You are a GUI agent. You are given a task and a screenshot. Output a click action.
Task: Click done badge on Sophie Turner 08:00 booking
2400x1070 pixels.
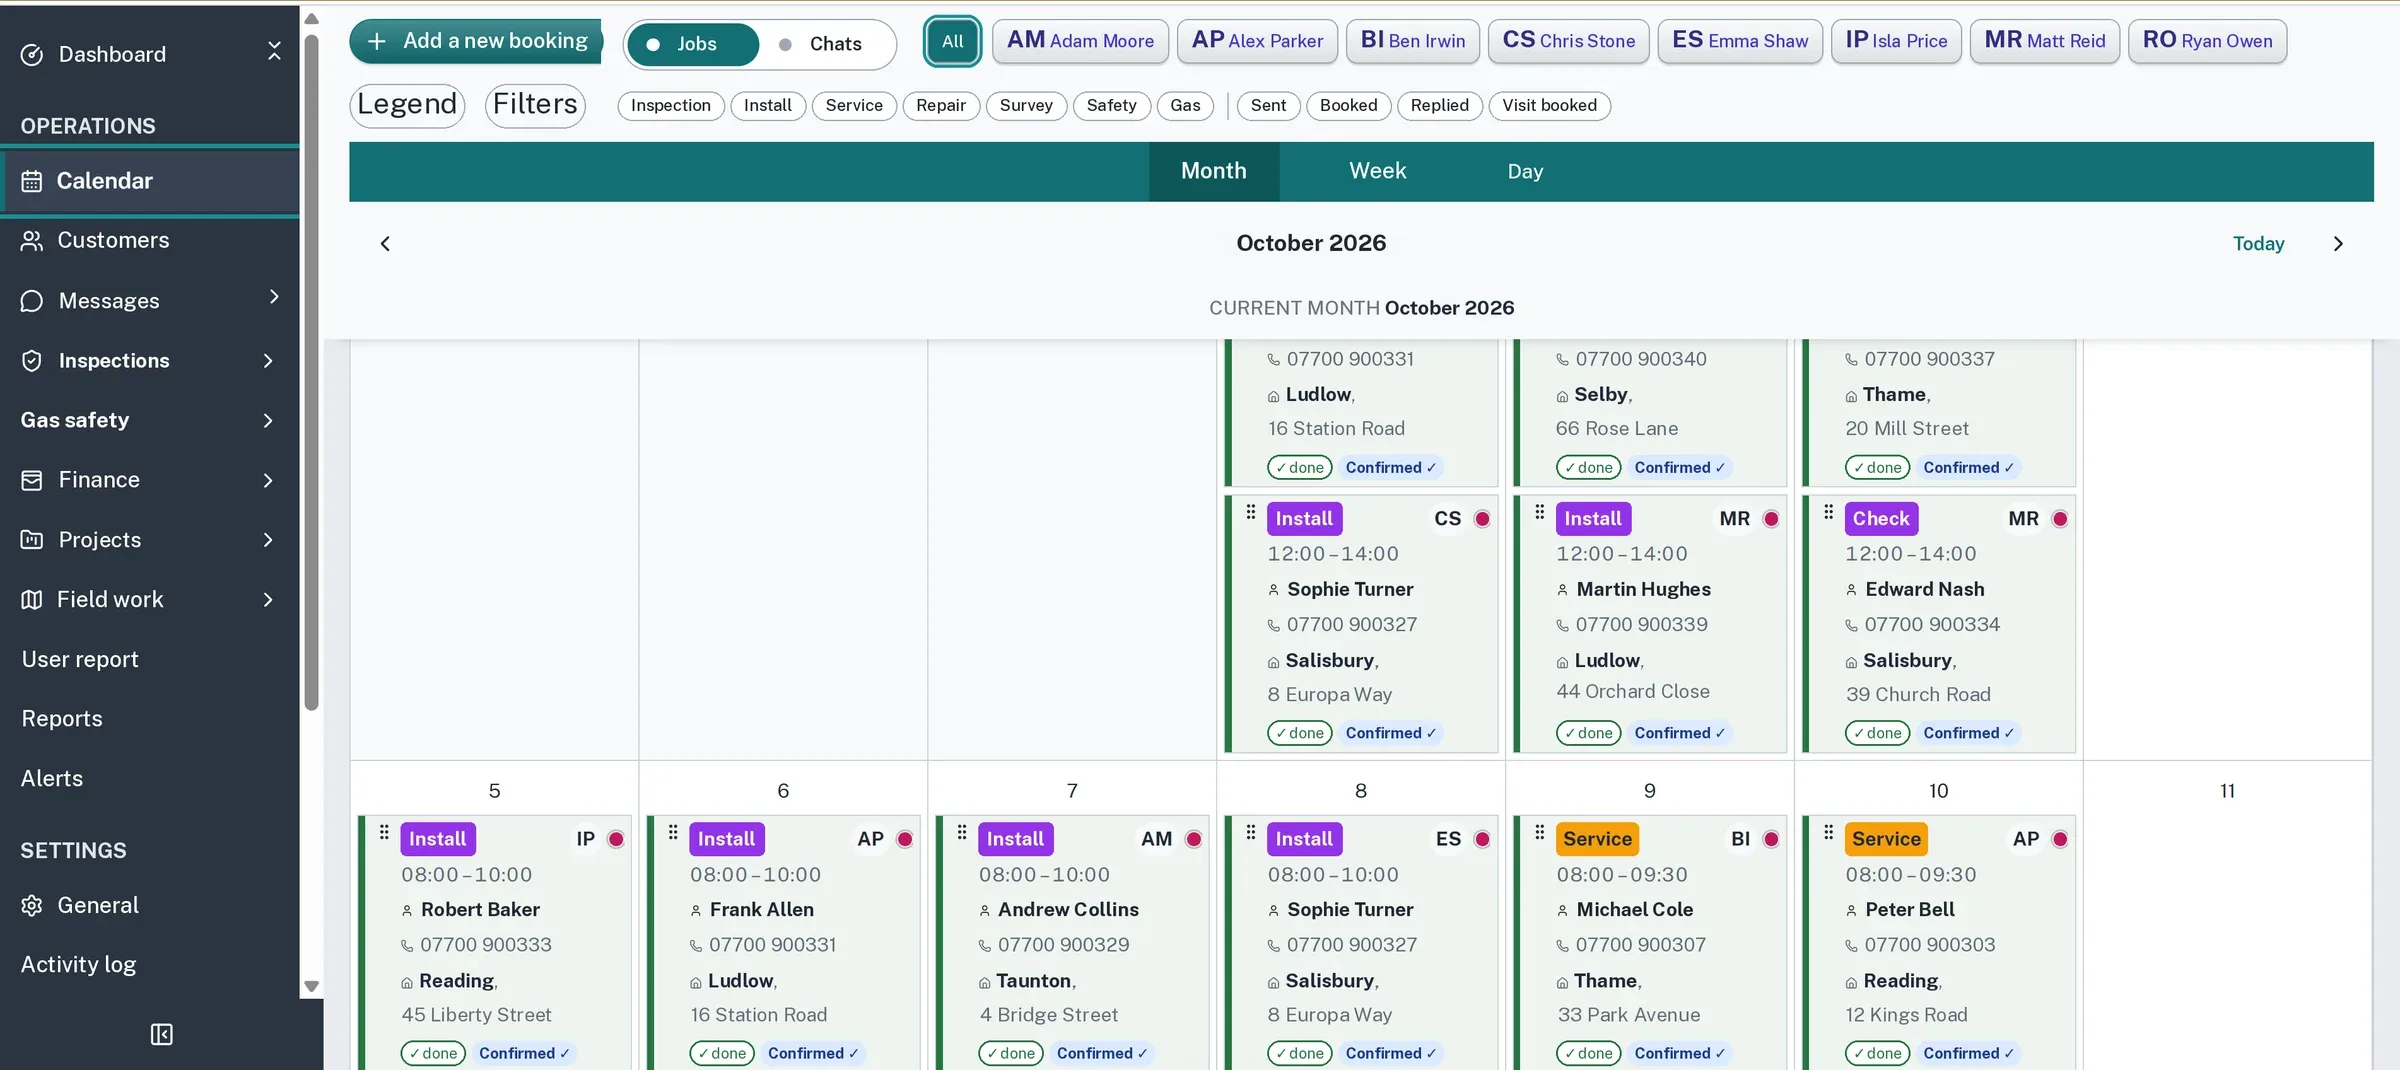[1300, 1053]
